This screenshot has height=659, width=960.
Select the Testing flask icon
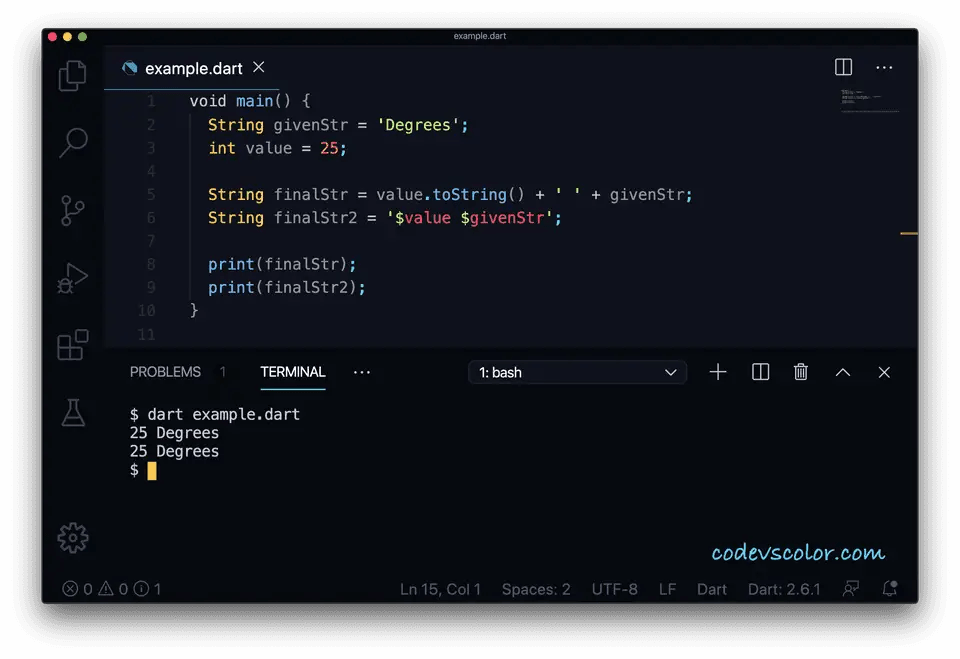(x=72, y=411)
